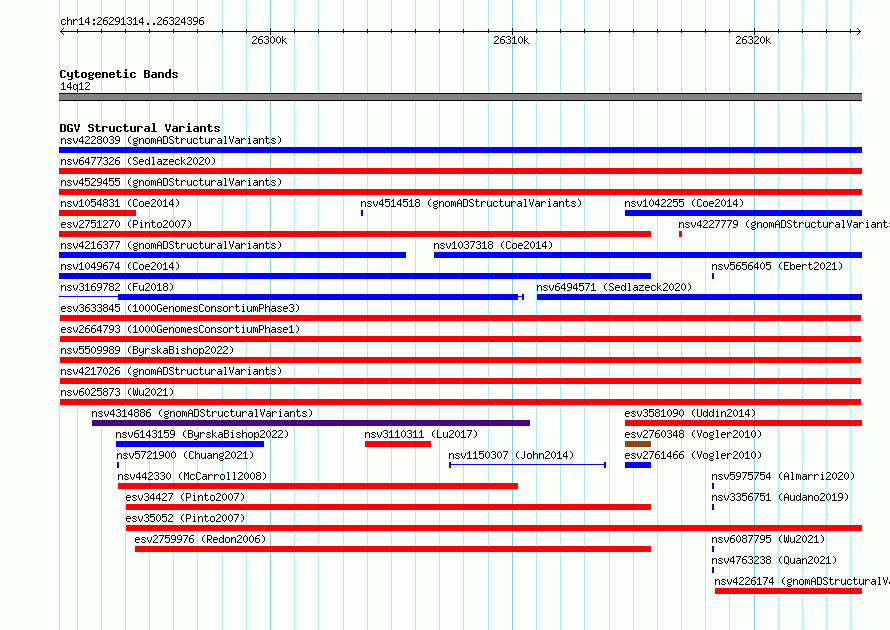Screen dimensions: 890x630
Task: Click nsv6494571 Sedlazeck2020 label
Action: [x=614, y=287]
